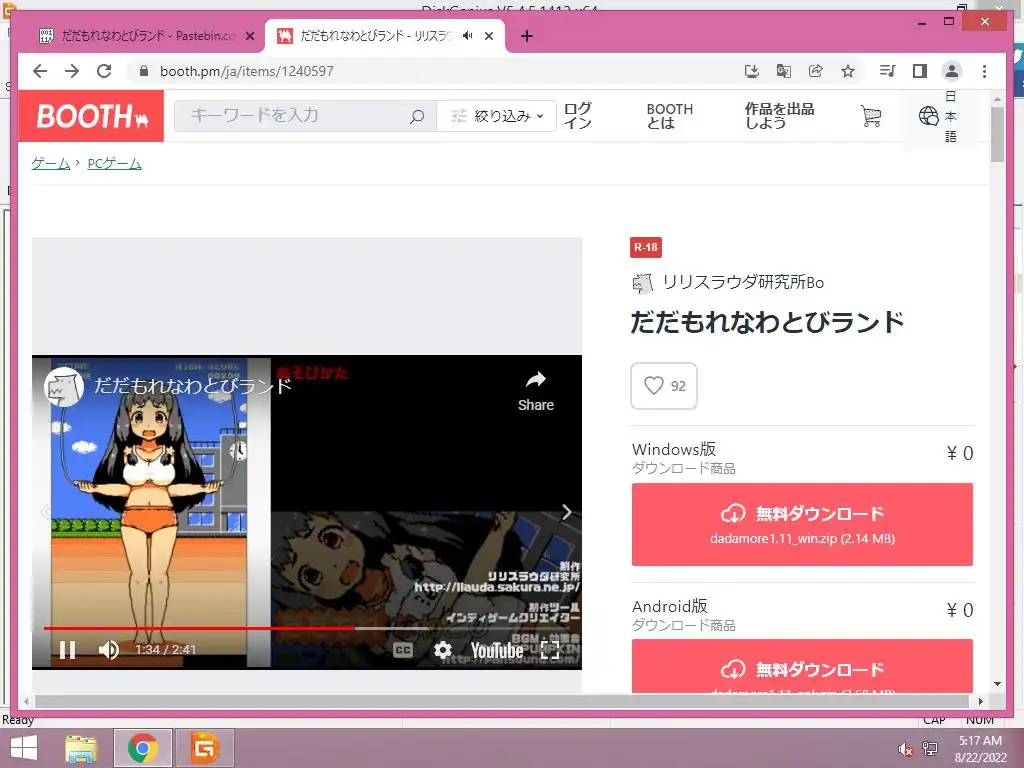
Task: Open File Explorer from the taskbar
Action: click(81, 748)
